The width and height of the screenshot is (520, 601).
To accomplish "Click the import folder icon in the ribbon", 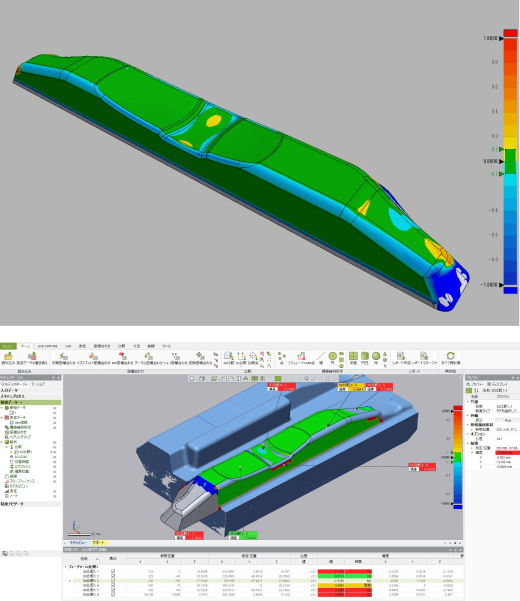I will point(8,356).
